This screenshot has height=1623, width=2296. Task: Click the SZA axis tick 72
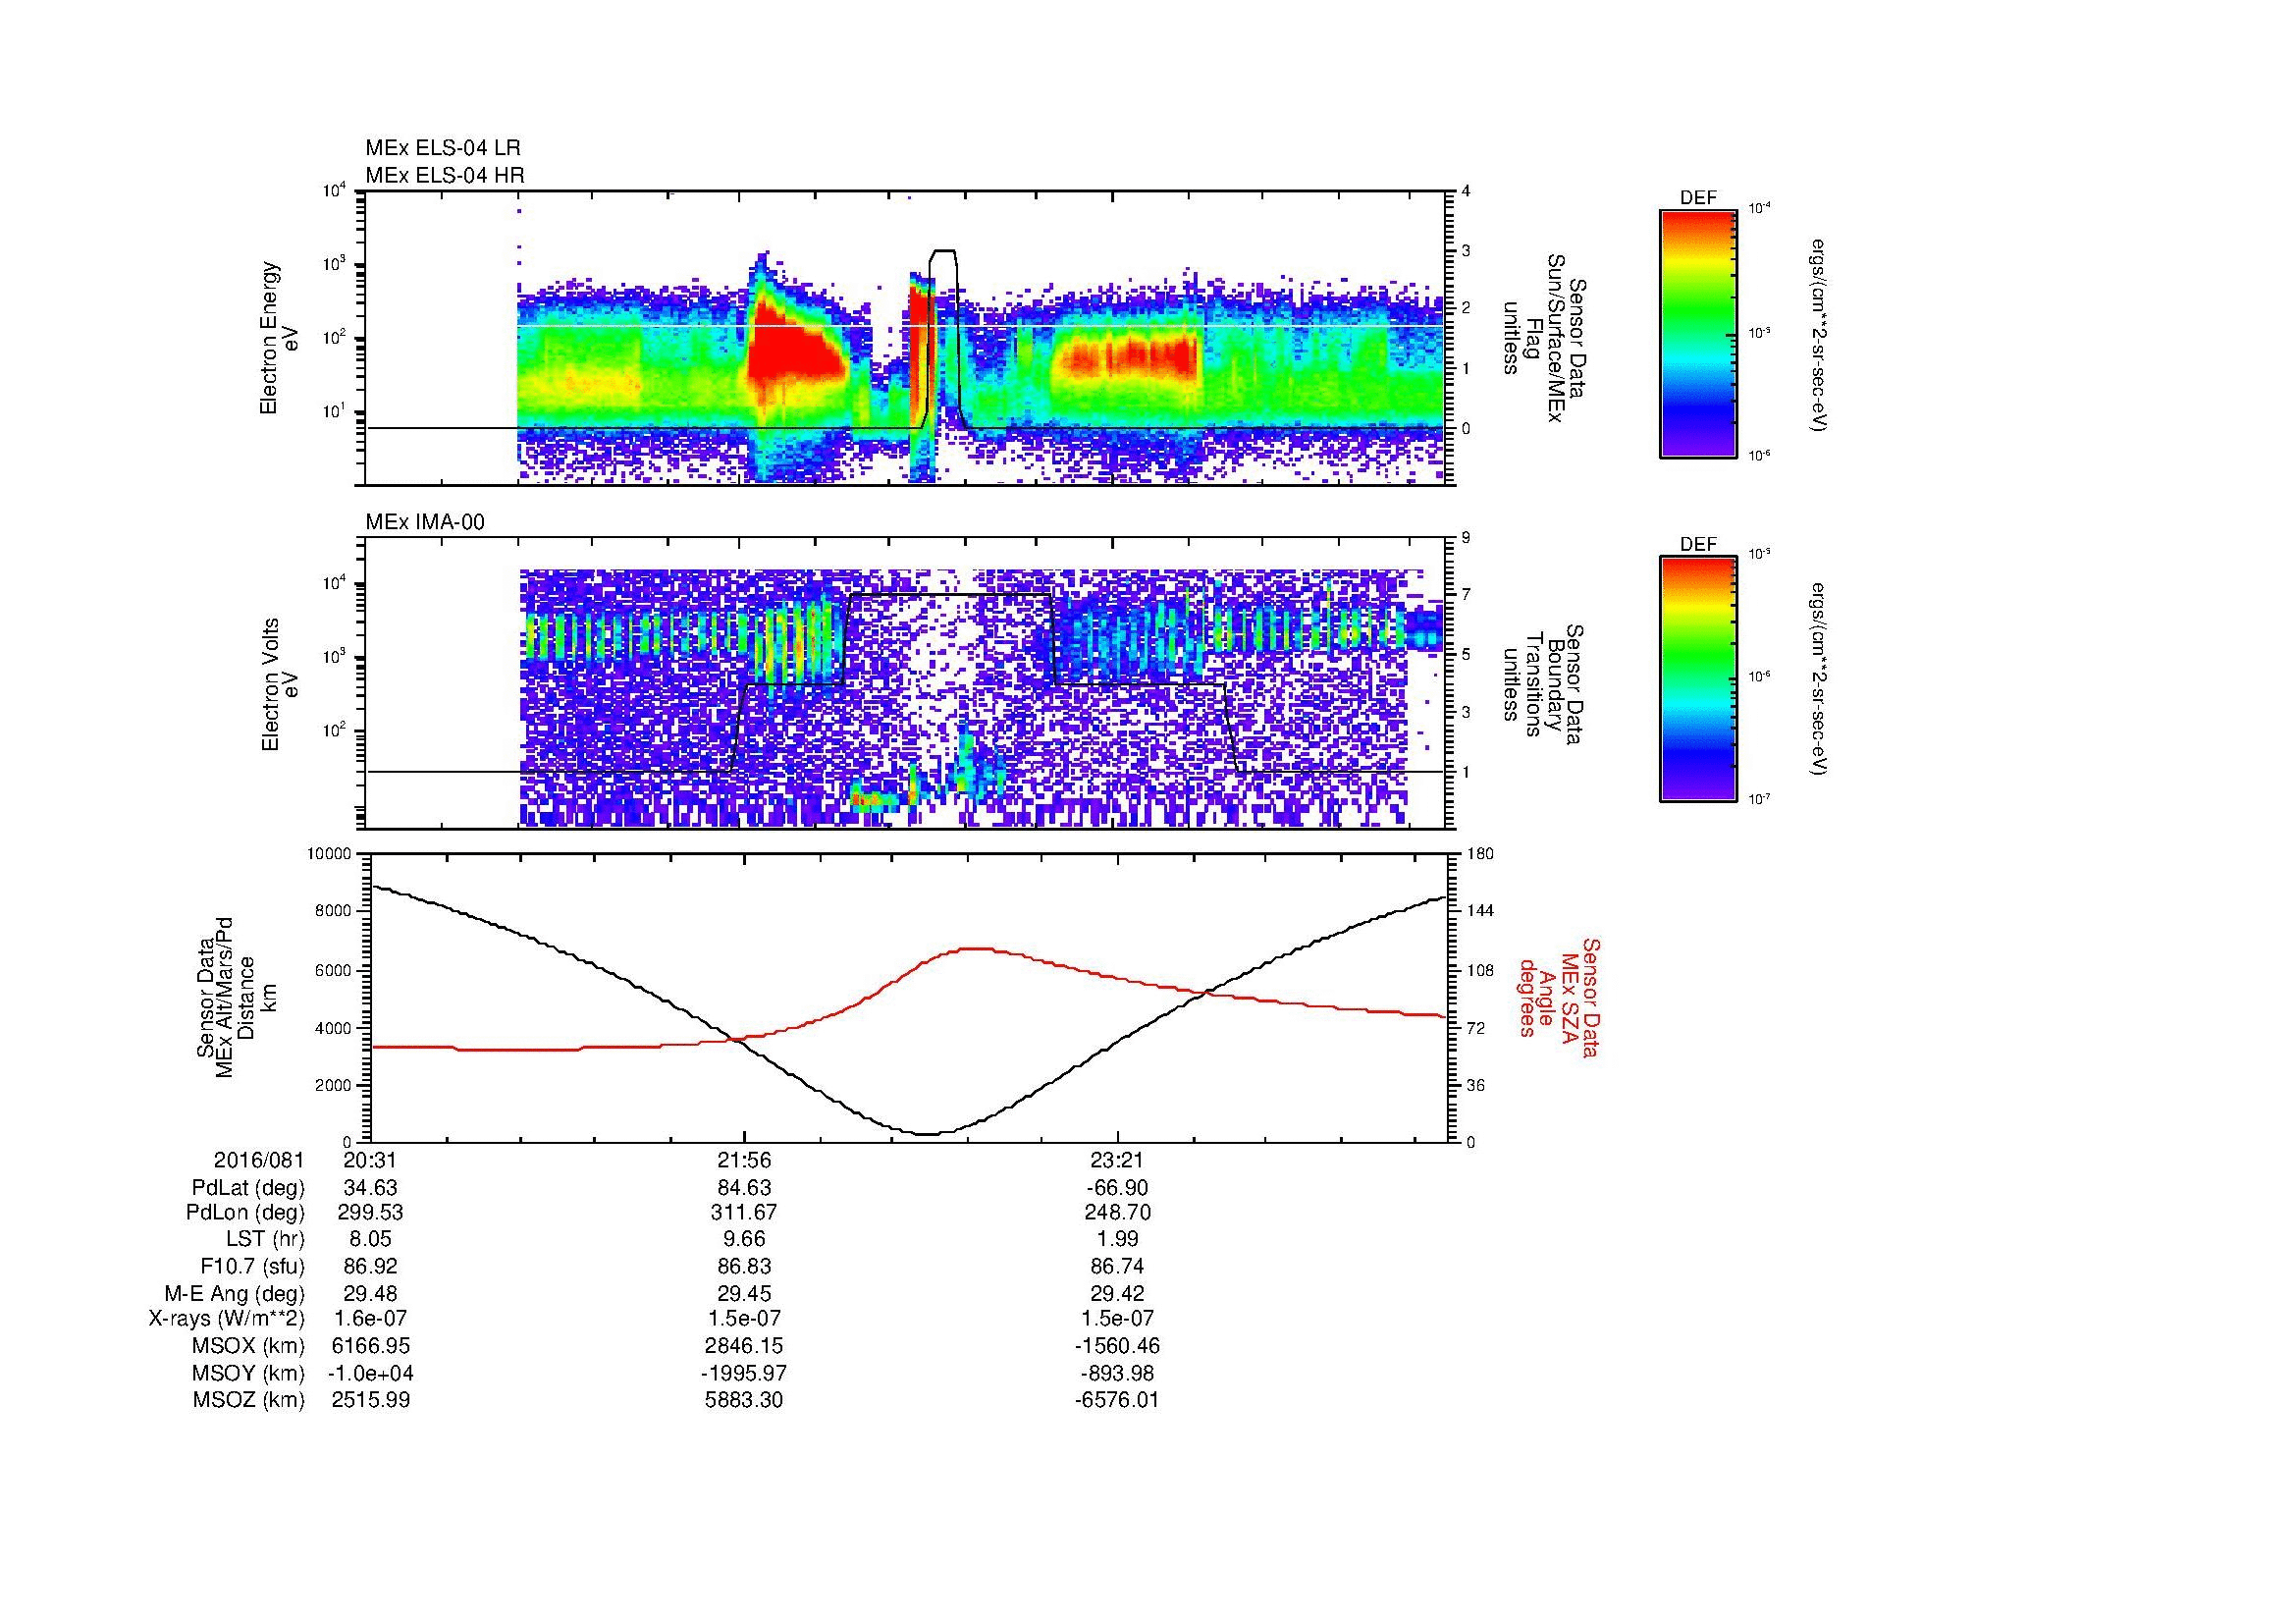(1477, 1028)
